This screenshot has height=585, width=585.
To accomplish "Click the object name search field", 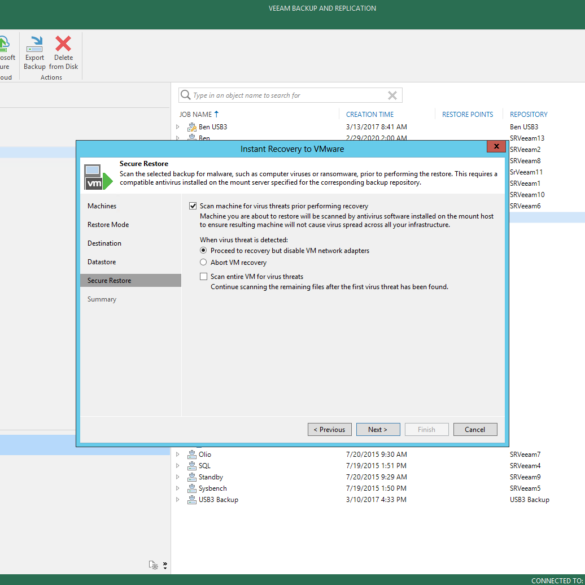I will pyautogui.click(x=289, y=95).
